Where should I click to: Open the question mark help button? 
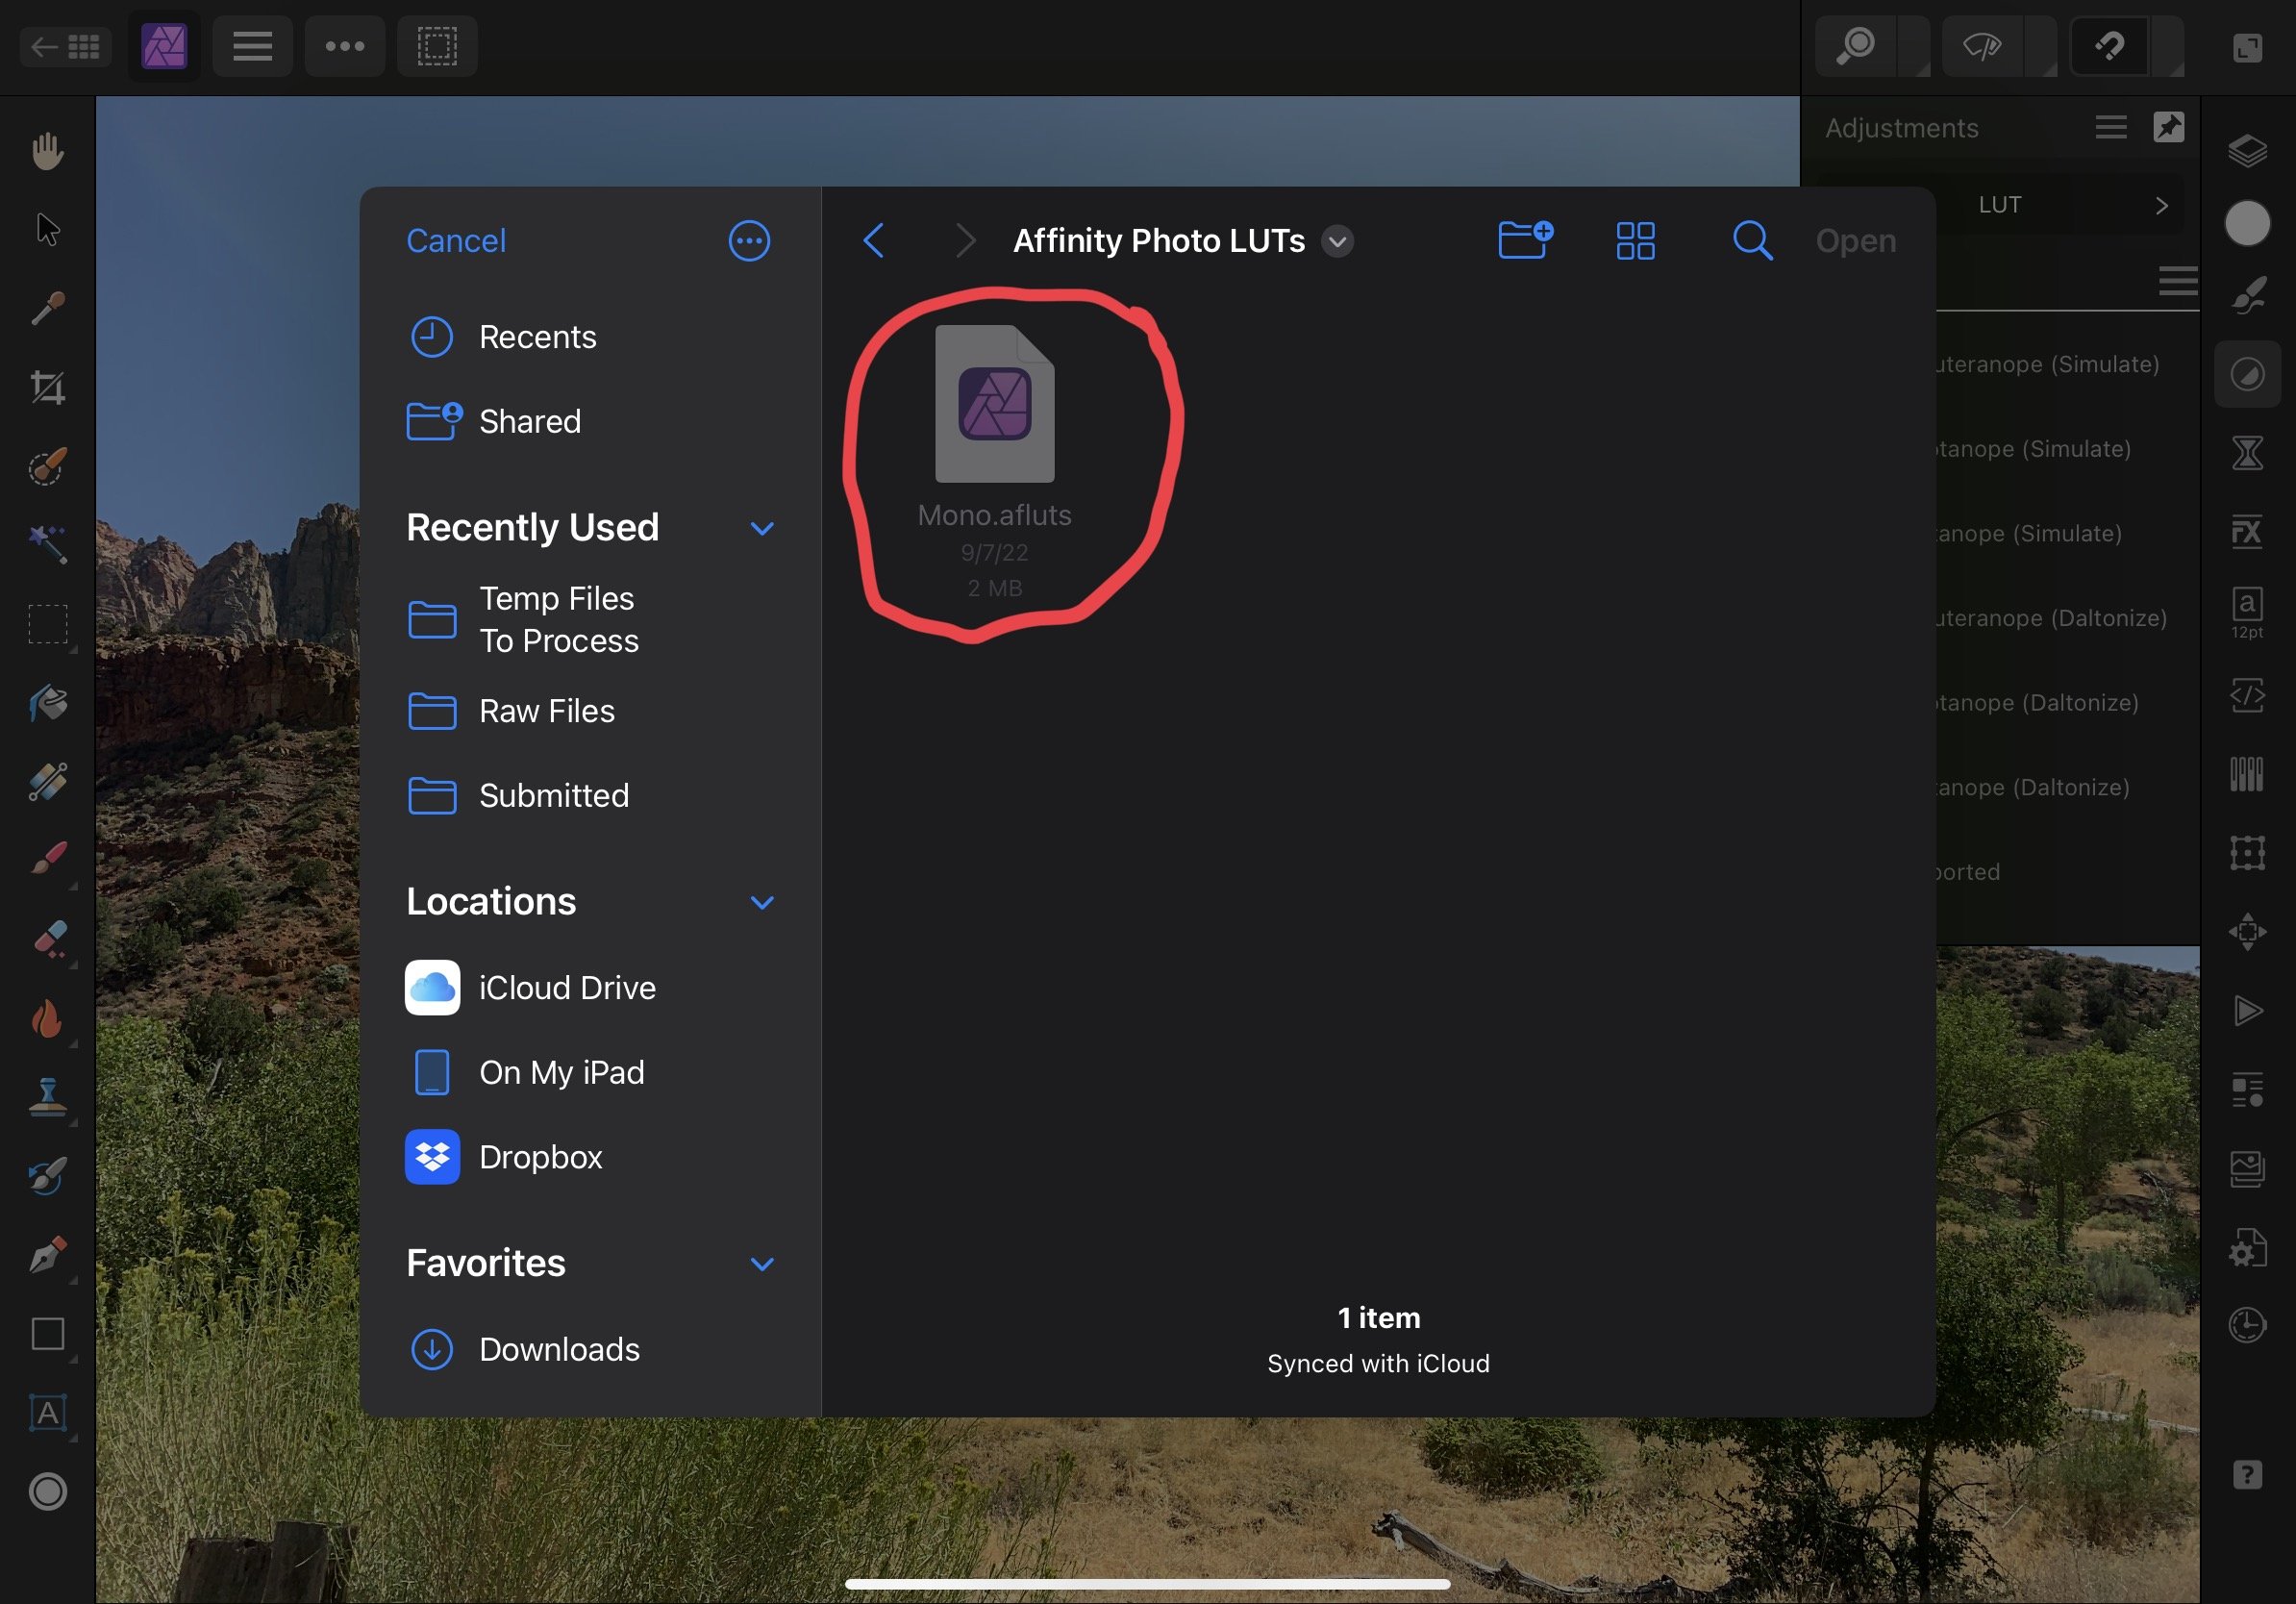(x=2247, y=1474)
